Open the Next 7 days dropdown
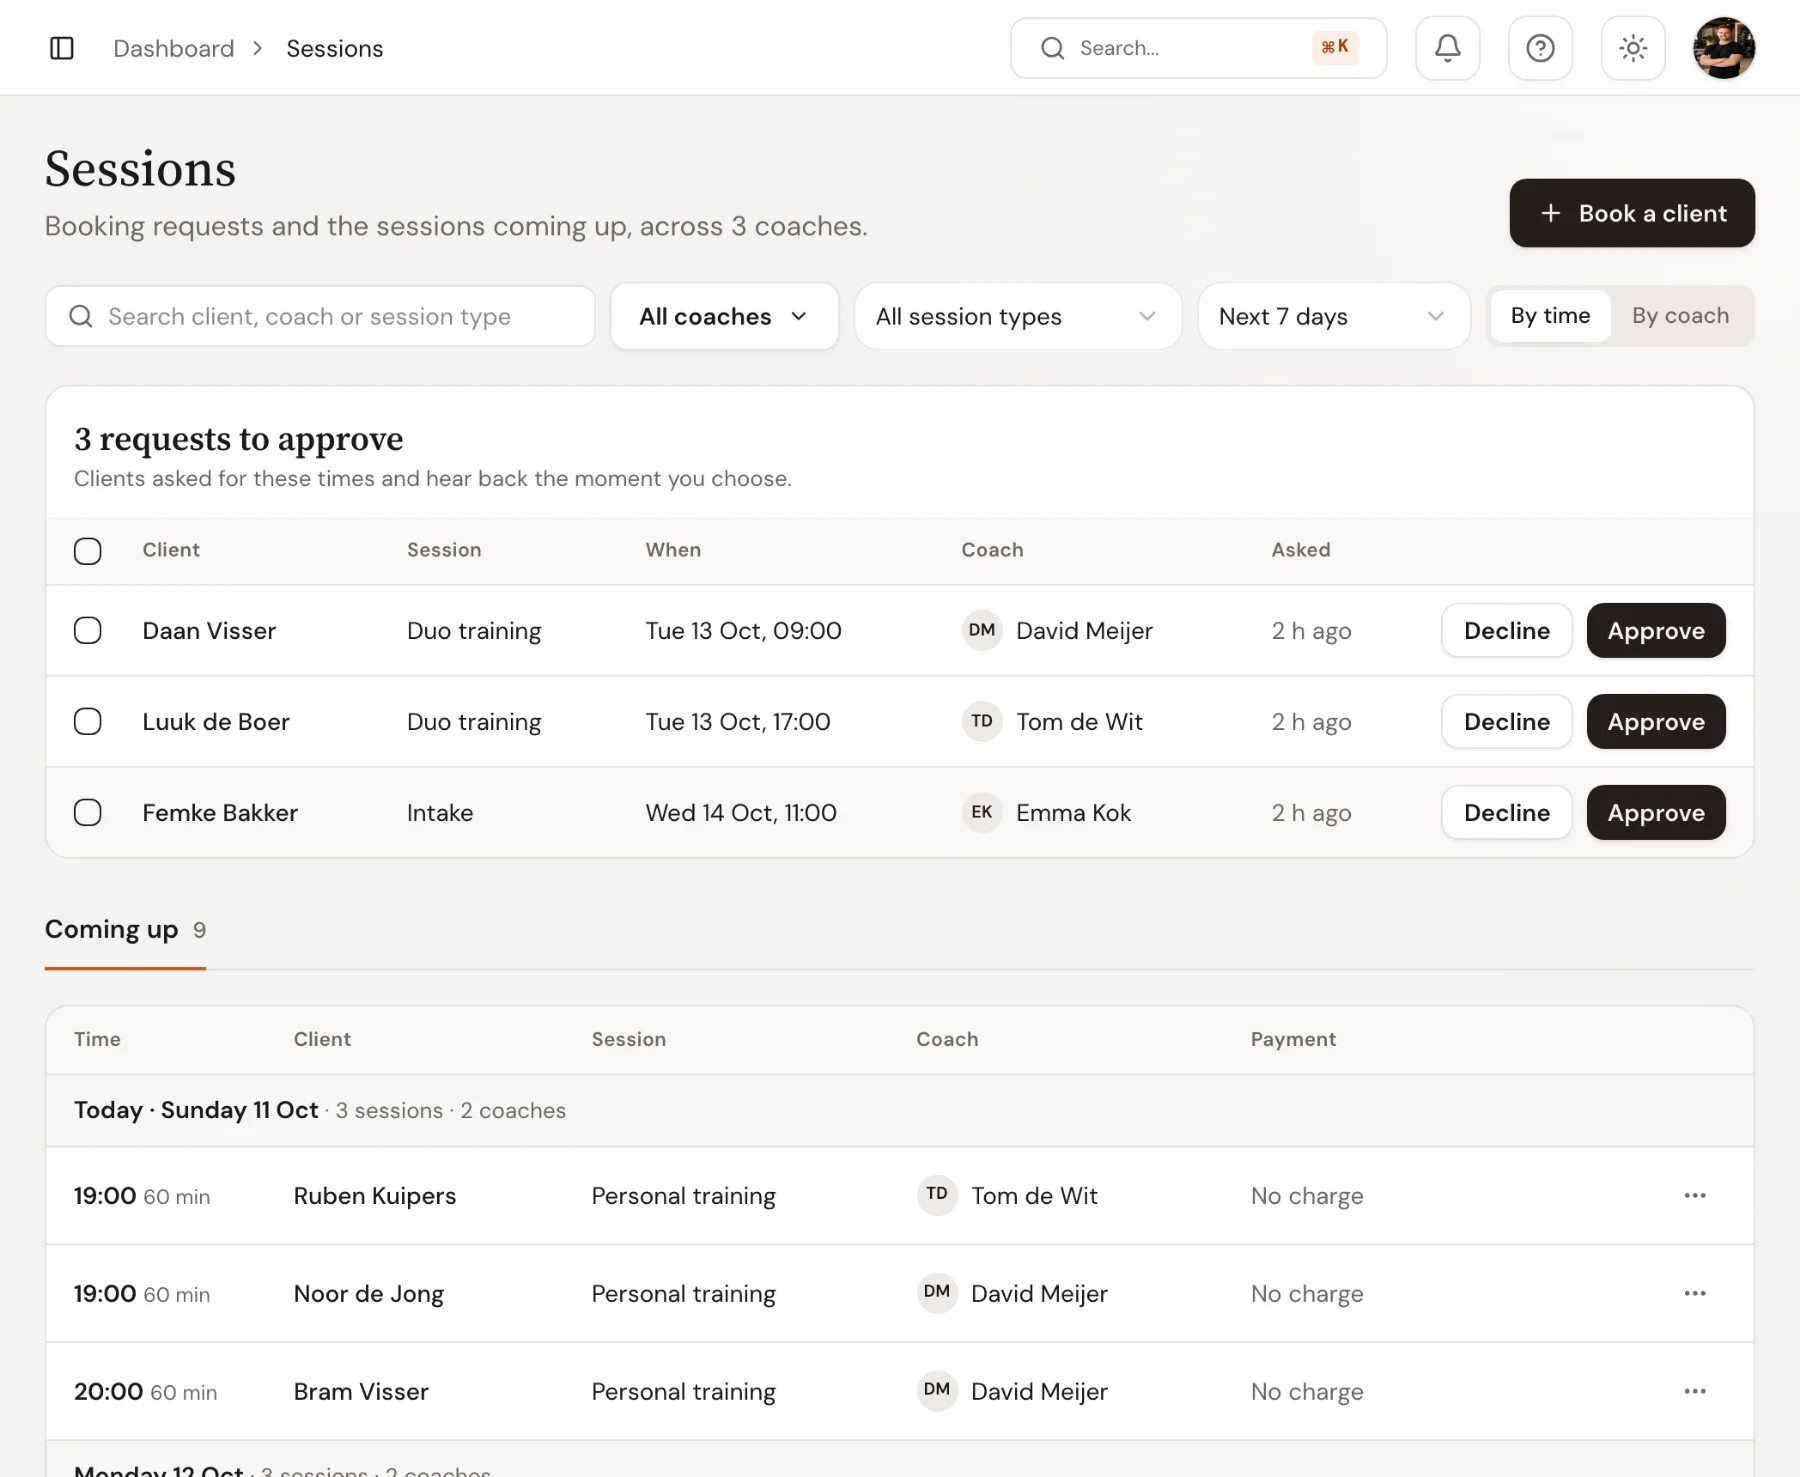The image size is (1800, 1477). 1334,316
